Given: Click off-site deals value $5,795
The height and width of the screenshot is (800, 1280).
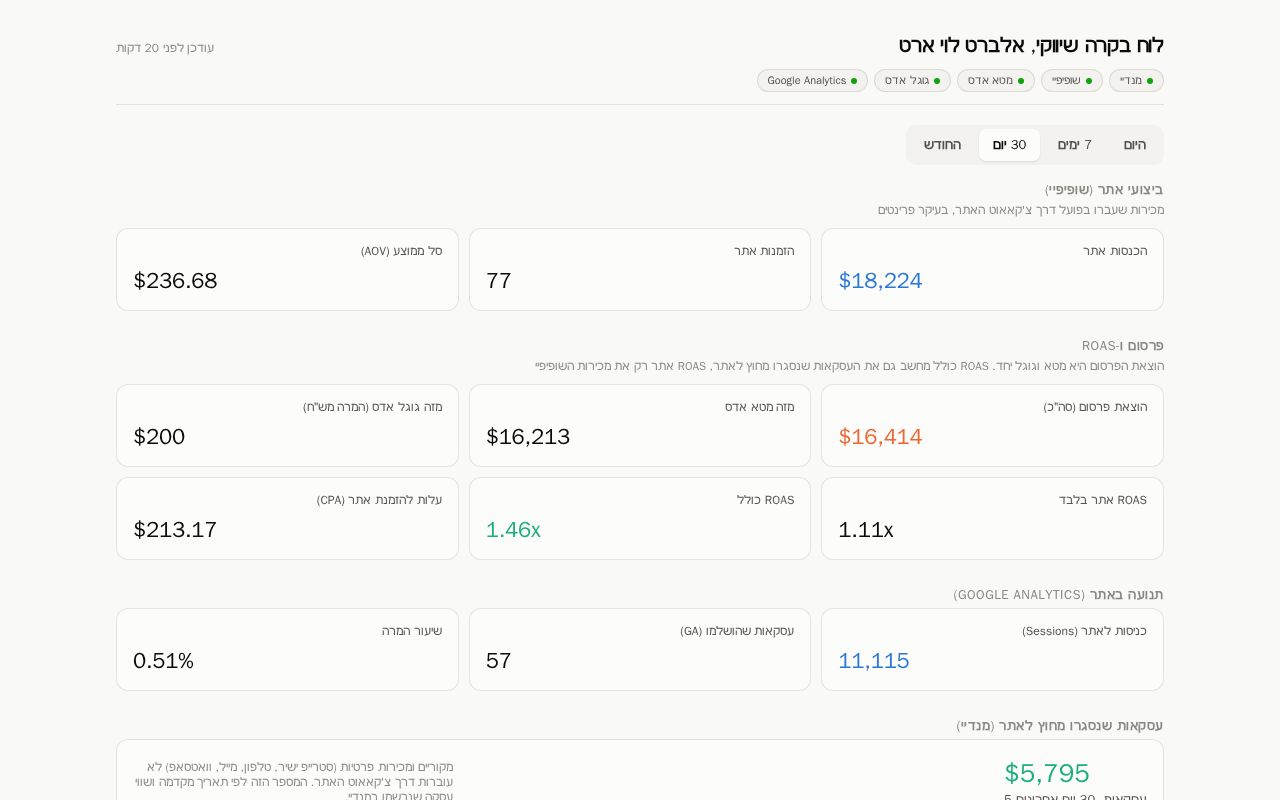Looking at the screenshot, I should pyautogui.click(x=1047, y=773).
